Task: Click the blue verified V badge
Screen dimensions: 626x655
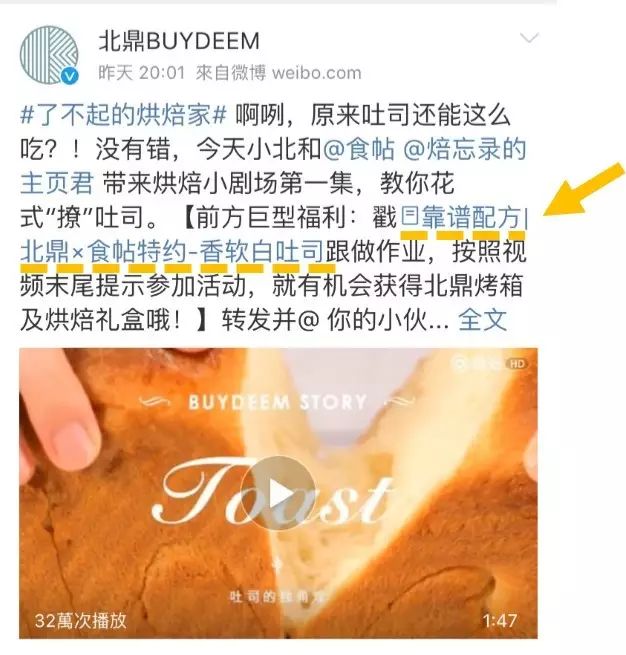Action: pos(69,76)
